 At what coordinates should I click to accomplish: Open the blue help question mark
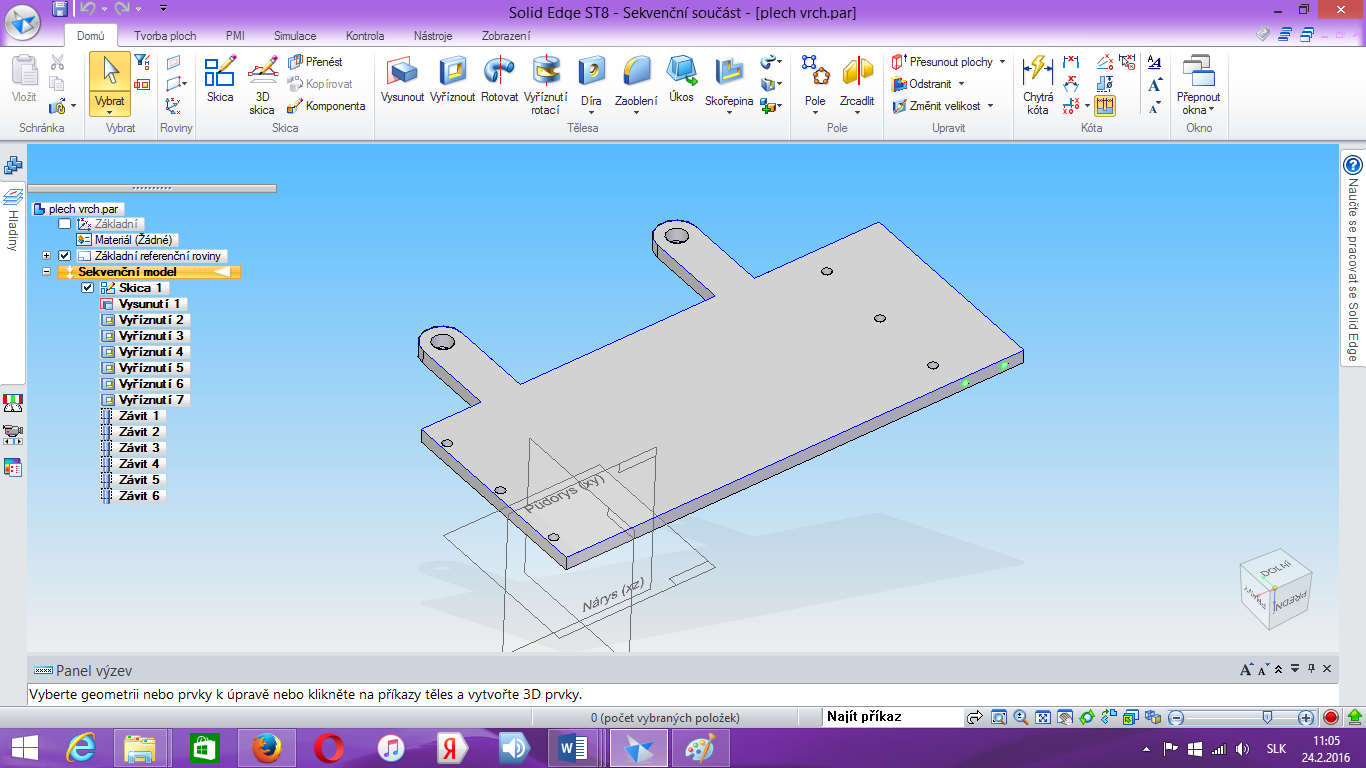(1353, 166)
